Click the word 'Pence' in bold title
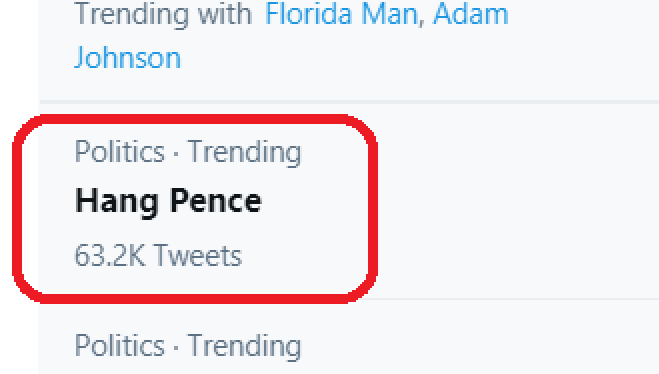Image resolution: width=659 pixels, height=374 pixels. [x=216, y=201]
